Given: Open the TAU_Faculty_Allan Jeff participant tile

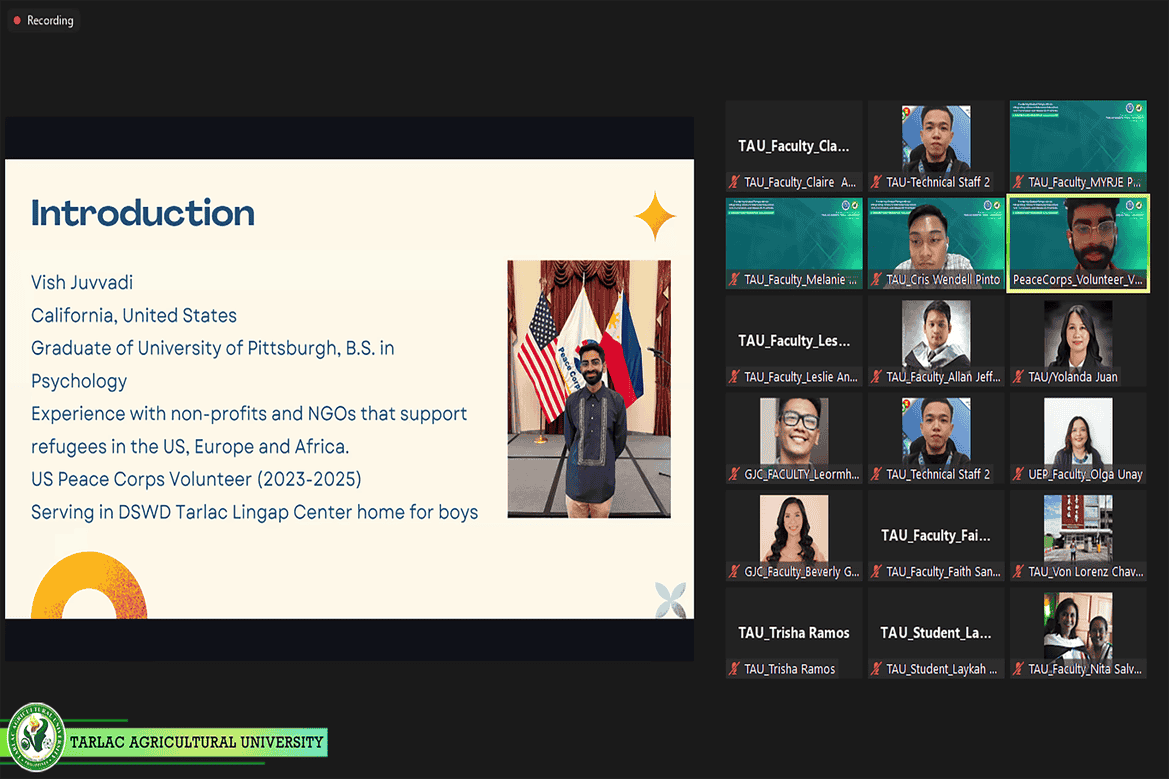Looking at the screenshot, I should [x=935, y=338].
